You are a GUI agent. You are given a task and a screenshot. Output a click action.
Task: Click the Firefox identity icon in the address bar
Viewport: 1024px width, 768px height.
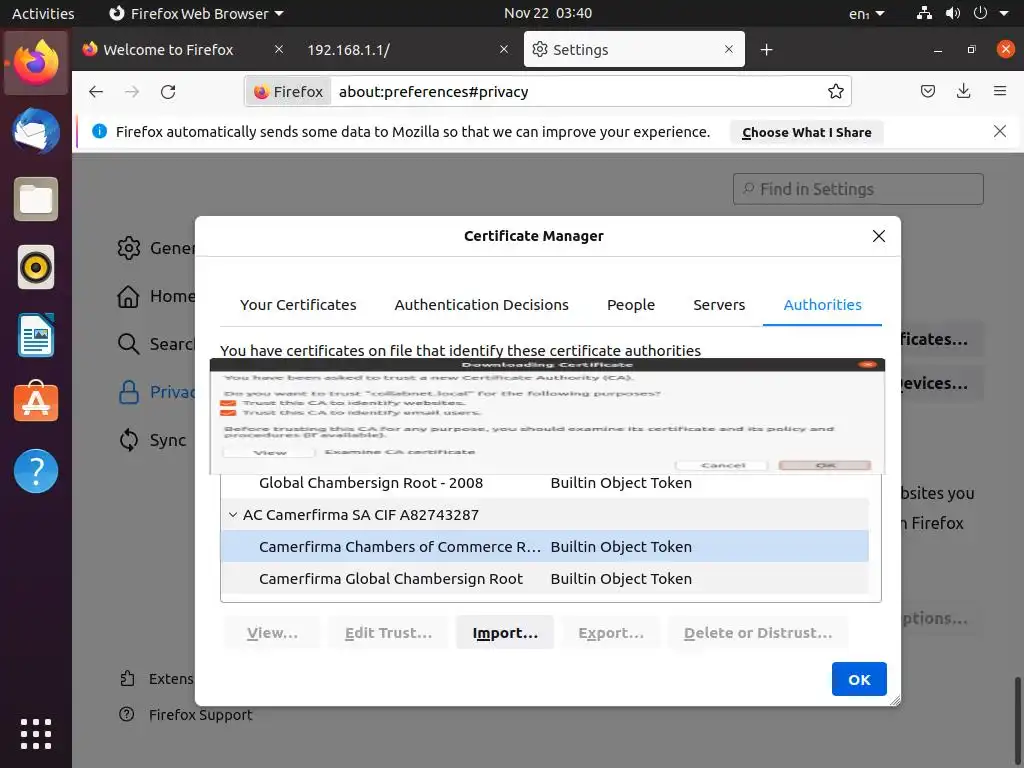pos(288,91)
